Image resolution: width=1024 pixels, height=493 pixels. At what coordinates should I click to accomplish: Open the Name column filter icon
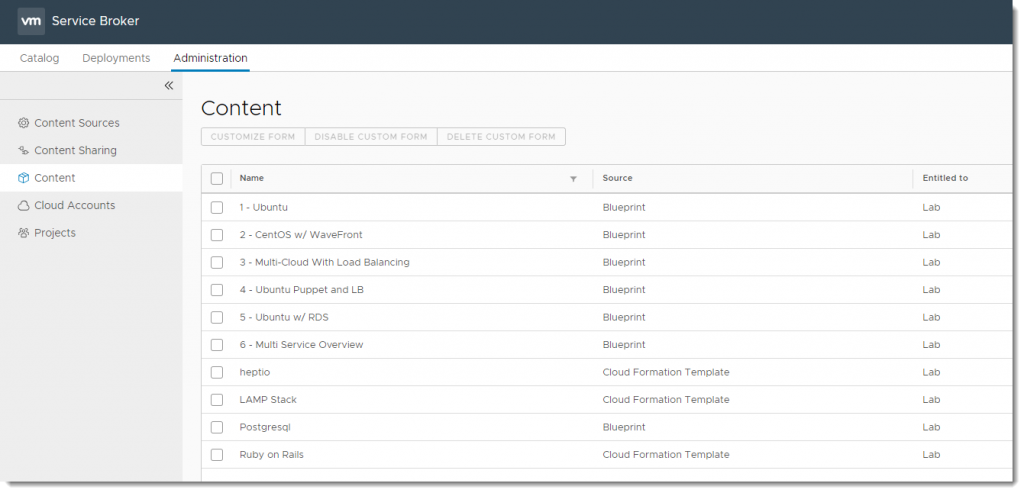point(573,179)
